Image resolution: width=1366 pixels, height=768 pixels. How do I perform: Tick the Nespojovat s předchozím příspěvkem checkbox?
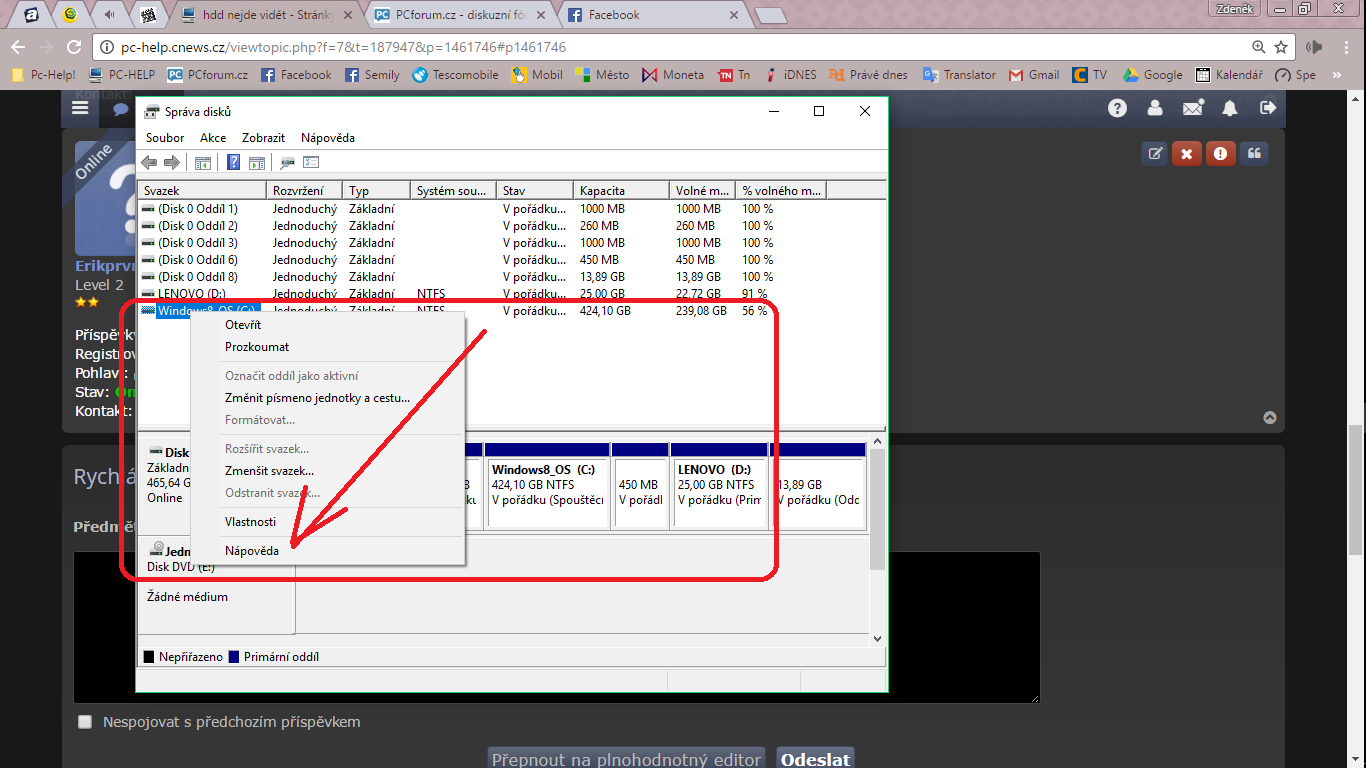[85, 722]
